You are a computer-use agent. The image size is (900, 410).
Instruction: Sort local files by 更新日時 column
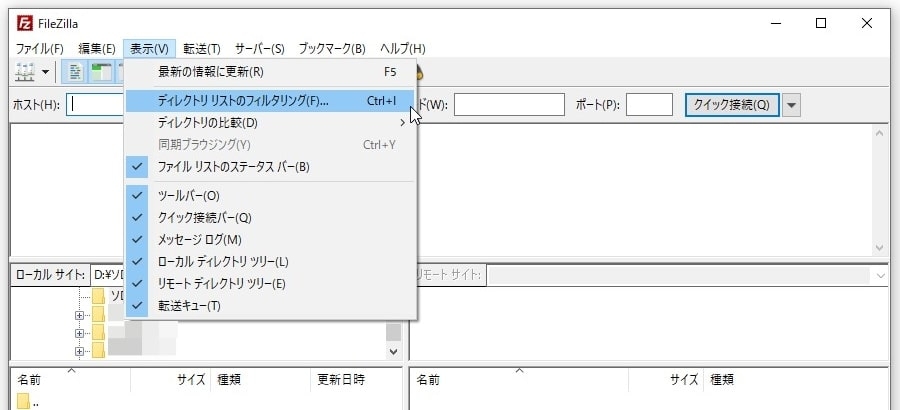point(341,380)
